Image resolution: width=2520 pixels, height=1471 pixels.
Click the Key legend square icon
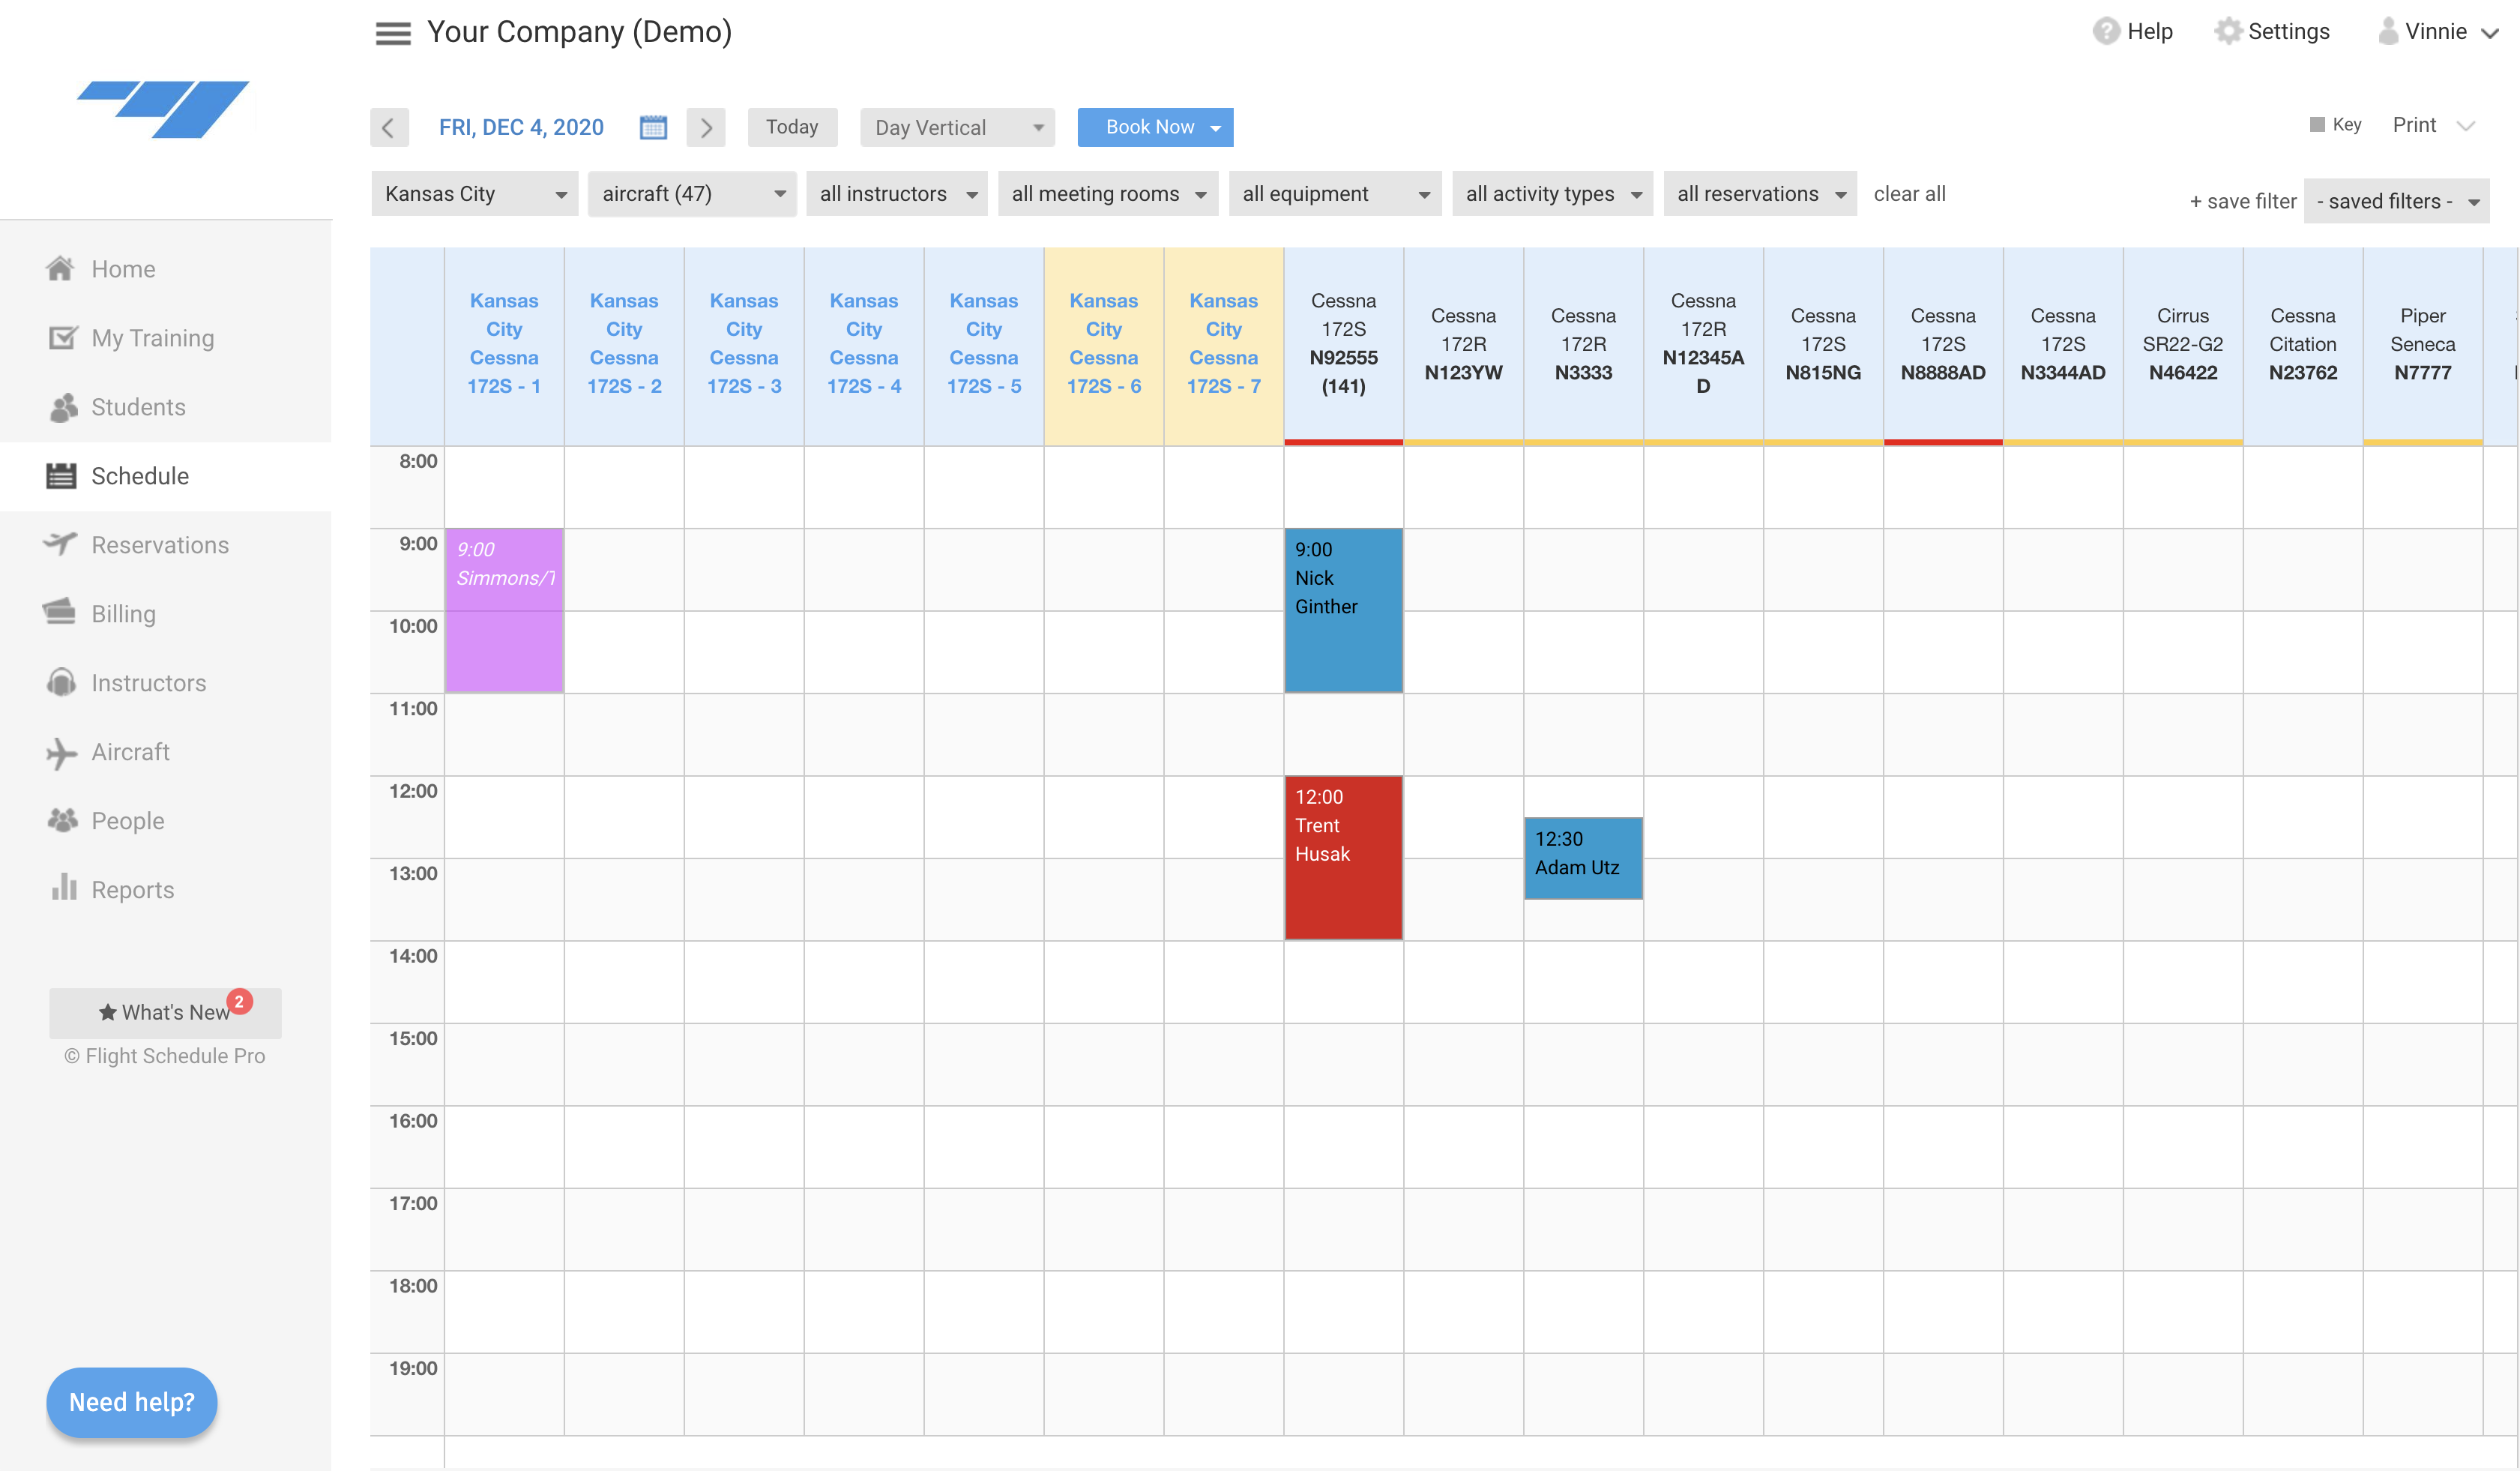coord(2317,125)
